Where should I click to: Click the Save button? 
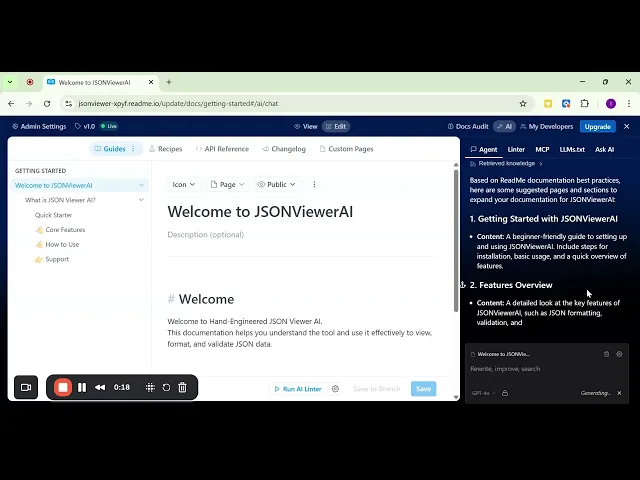(423, 389)
